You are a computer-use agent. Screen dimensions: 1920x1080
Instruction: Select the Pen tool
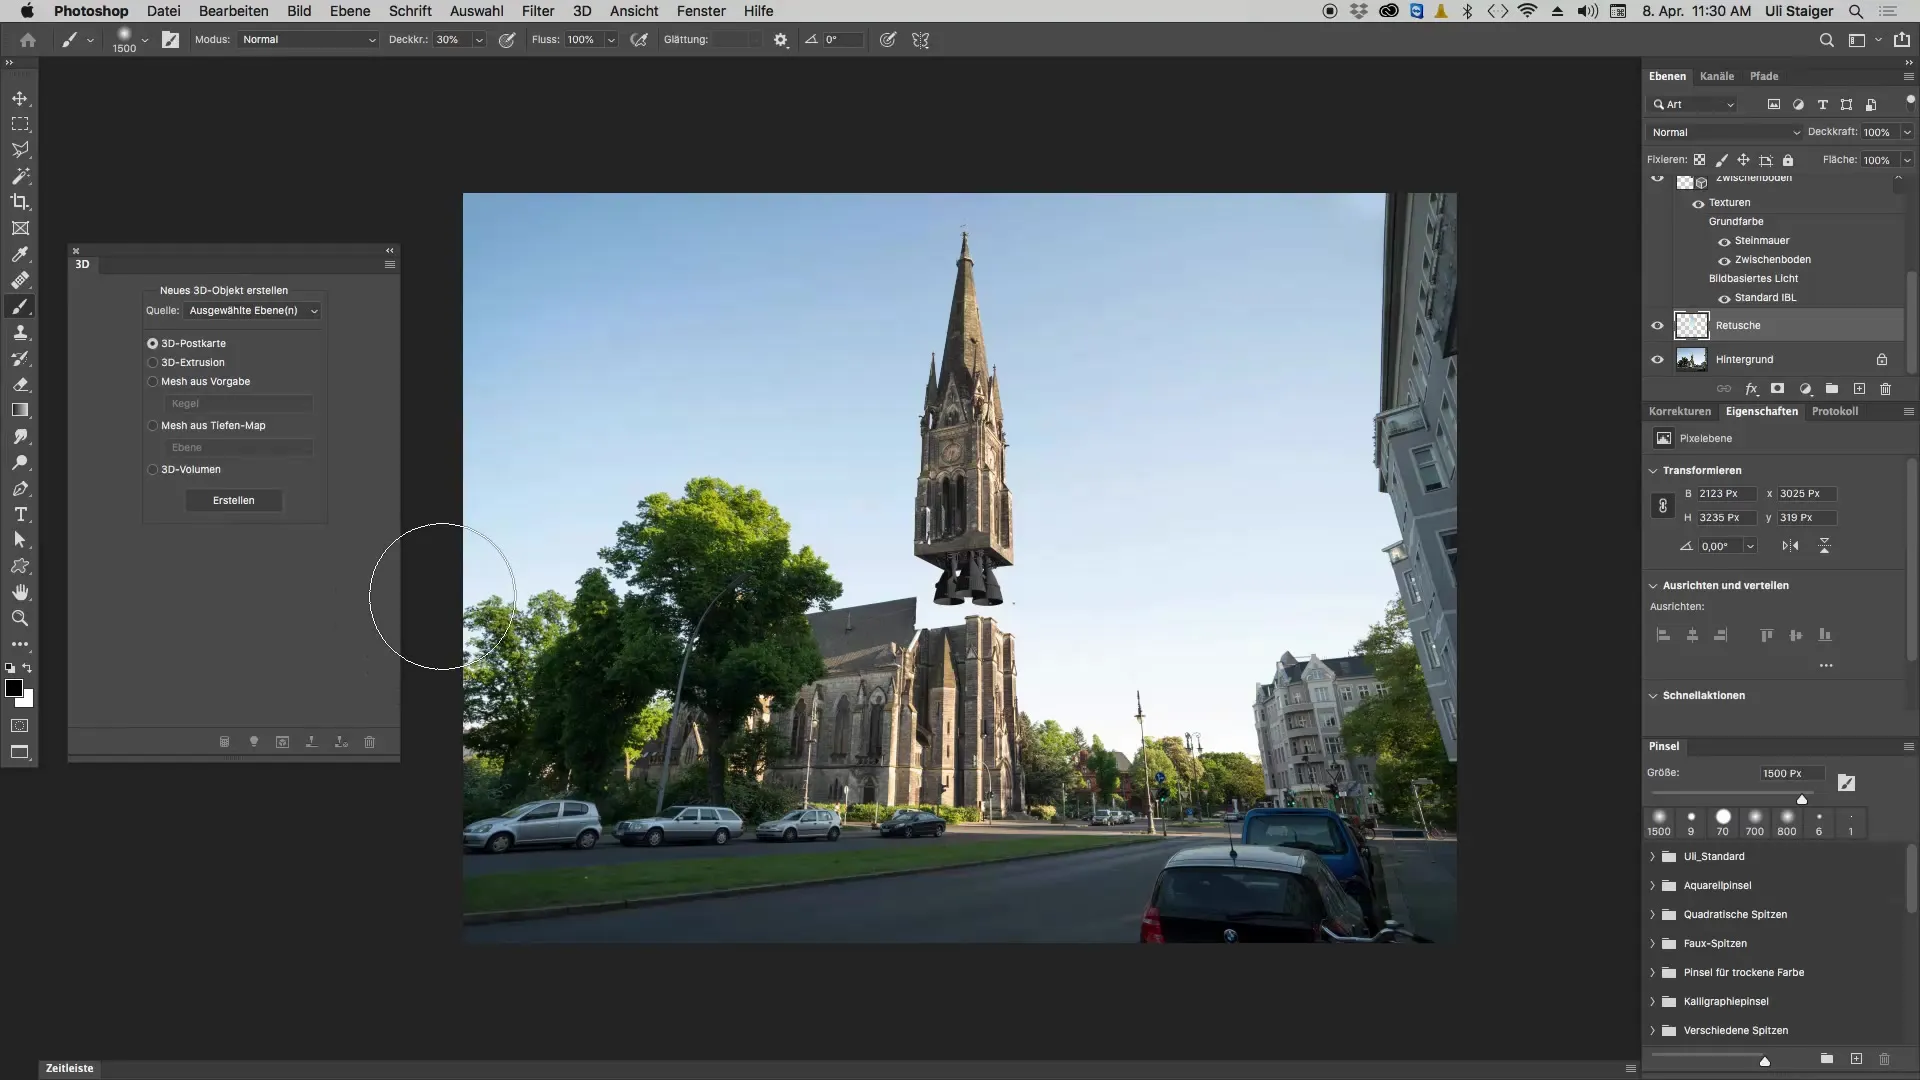click(x=20, y=488)
